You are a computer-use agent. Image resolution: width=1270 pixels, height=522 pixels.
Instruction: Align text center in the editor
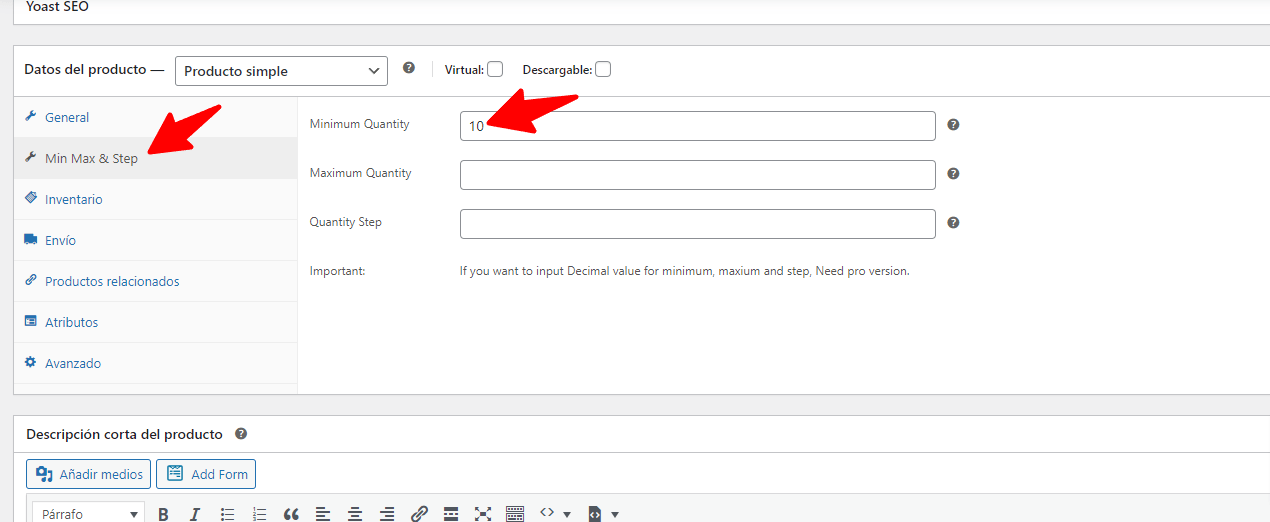click(x=355, y=514)
